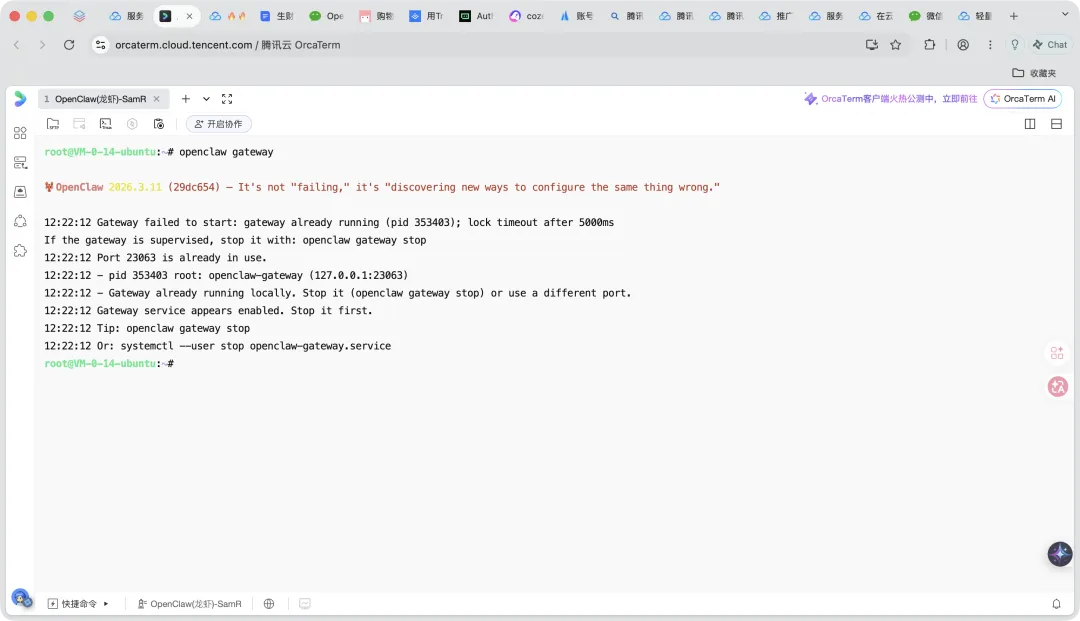Close the OpenClaw(龙虾)-SamR terminal tab
Screen dimensions: 1080x621
pos(156,99)
